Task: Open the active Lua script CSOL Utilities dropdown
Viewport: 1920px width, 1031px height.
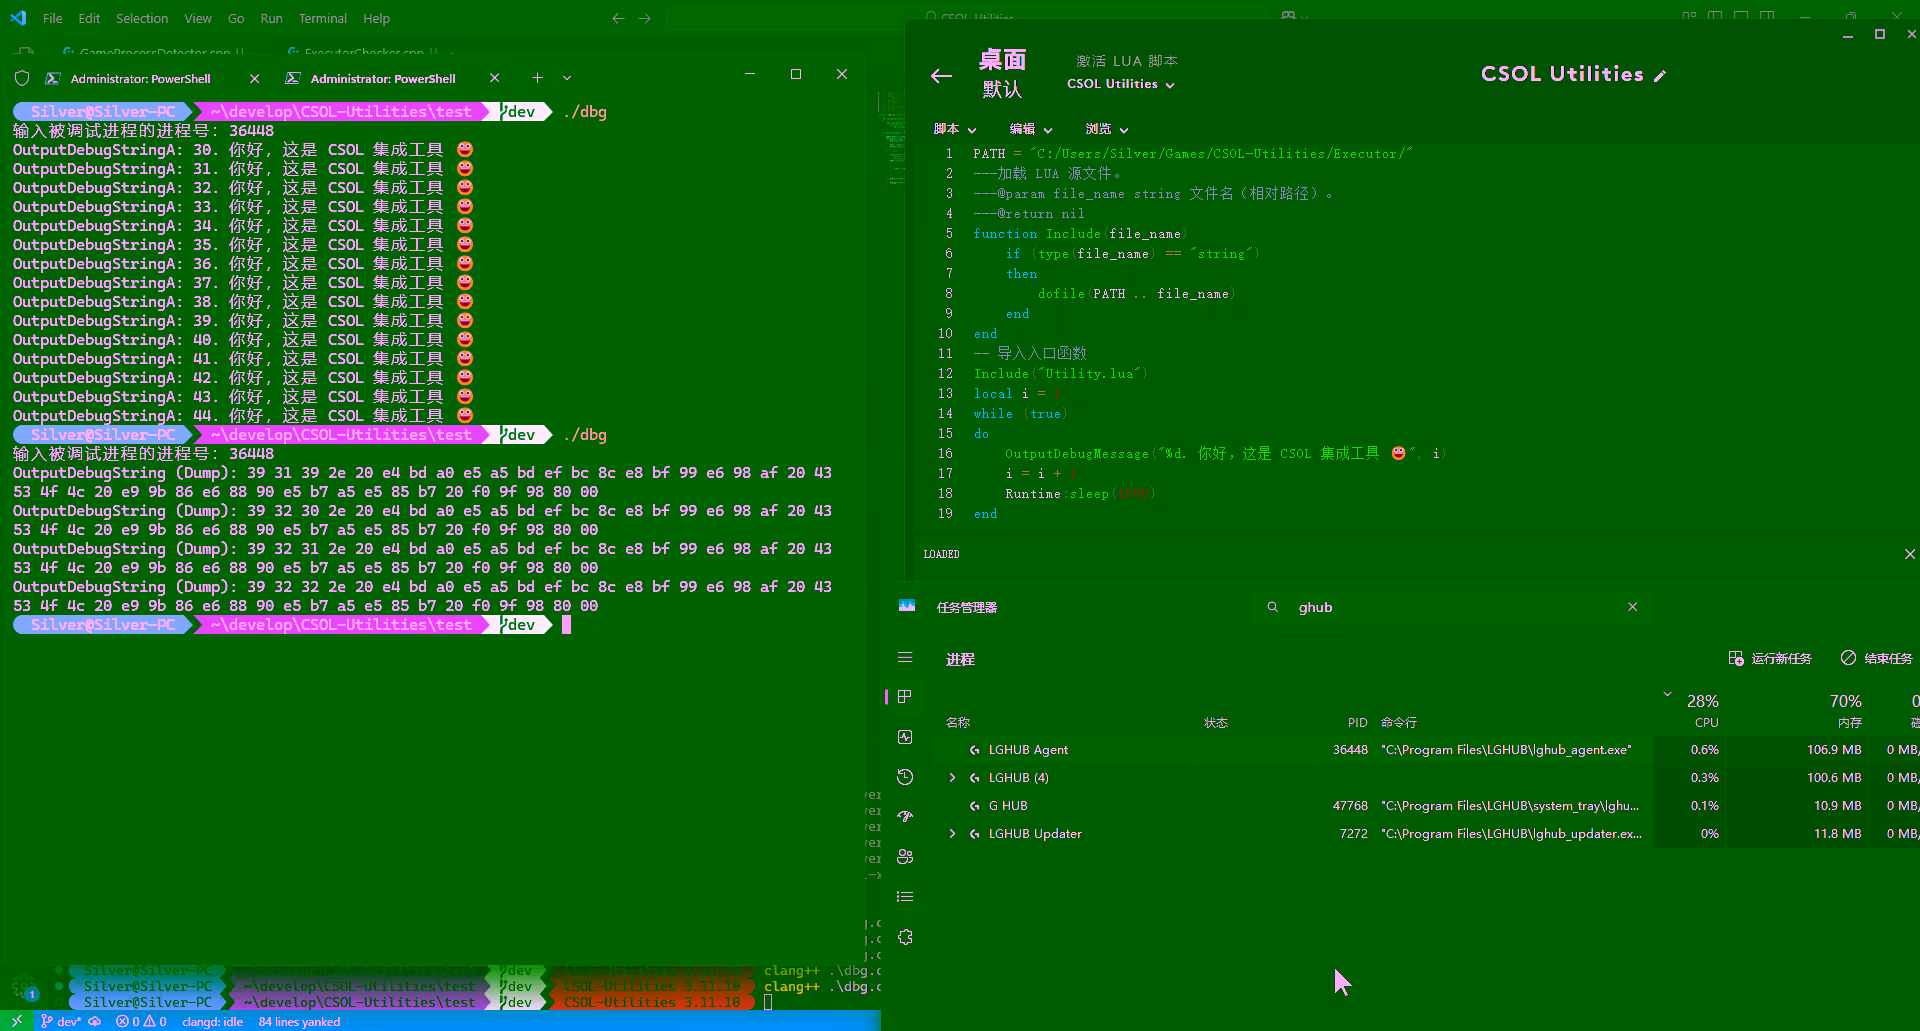Action: pos(1120,84)
